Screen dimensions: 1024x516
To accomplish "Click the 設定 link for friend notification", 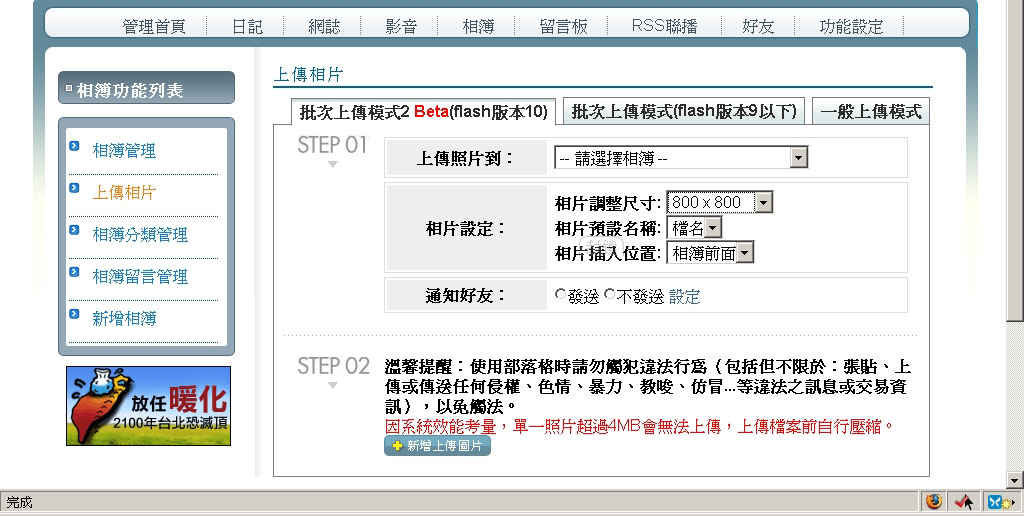I will click(x=684, y=297).
